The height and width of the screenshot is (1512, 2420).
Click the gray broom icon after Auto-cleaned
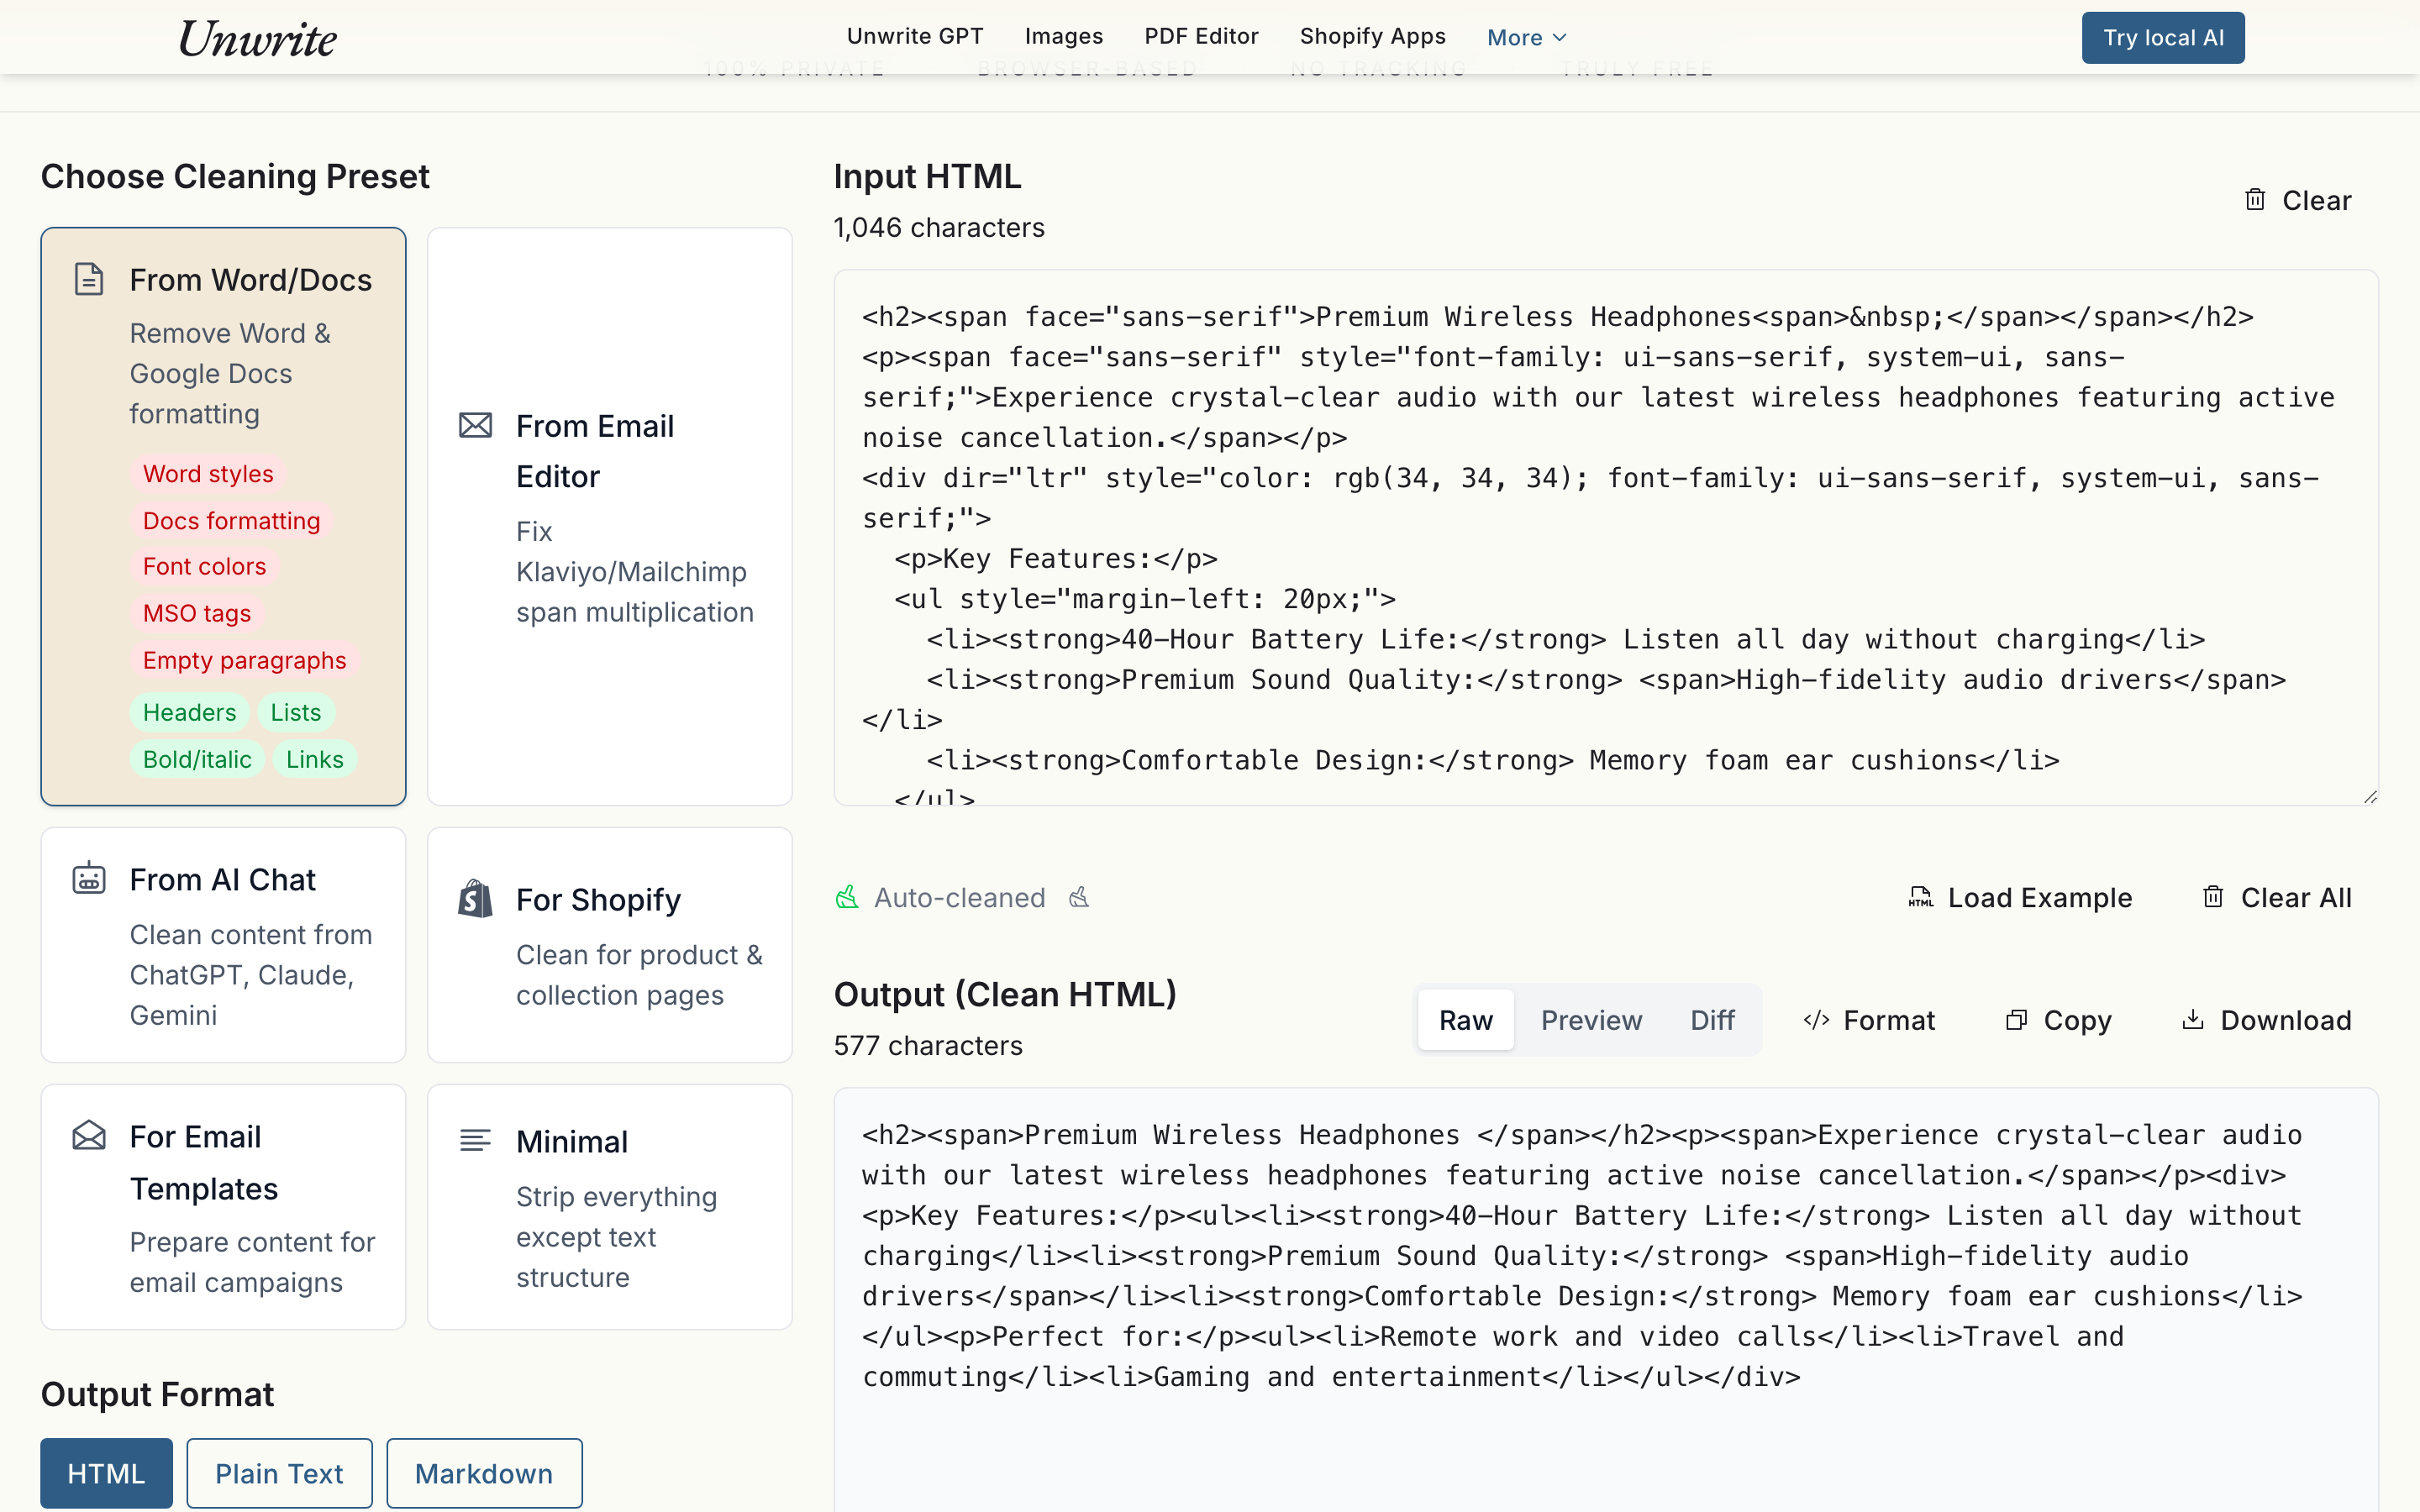coord(1078,897)
